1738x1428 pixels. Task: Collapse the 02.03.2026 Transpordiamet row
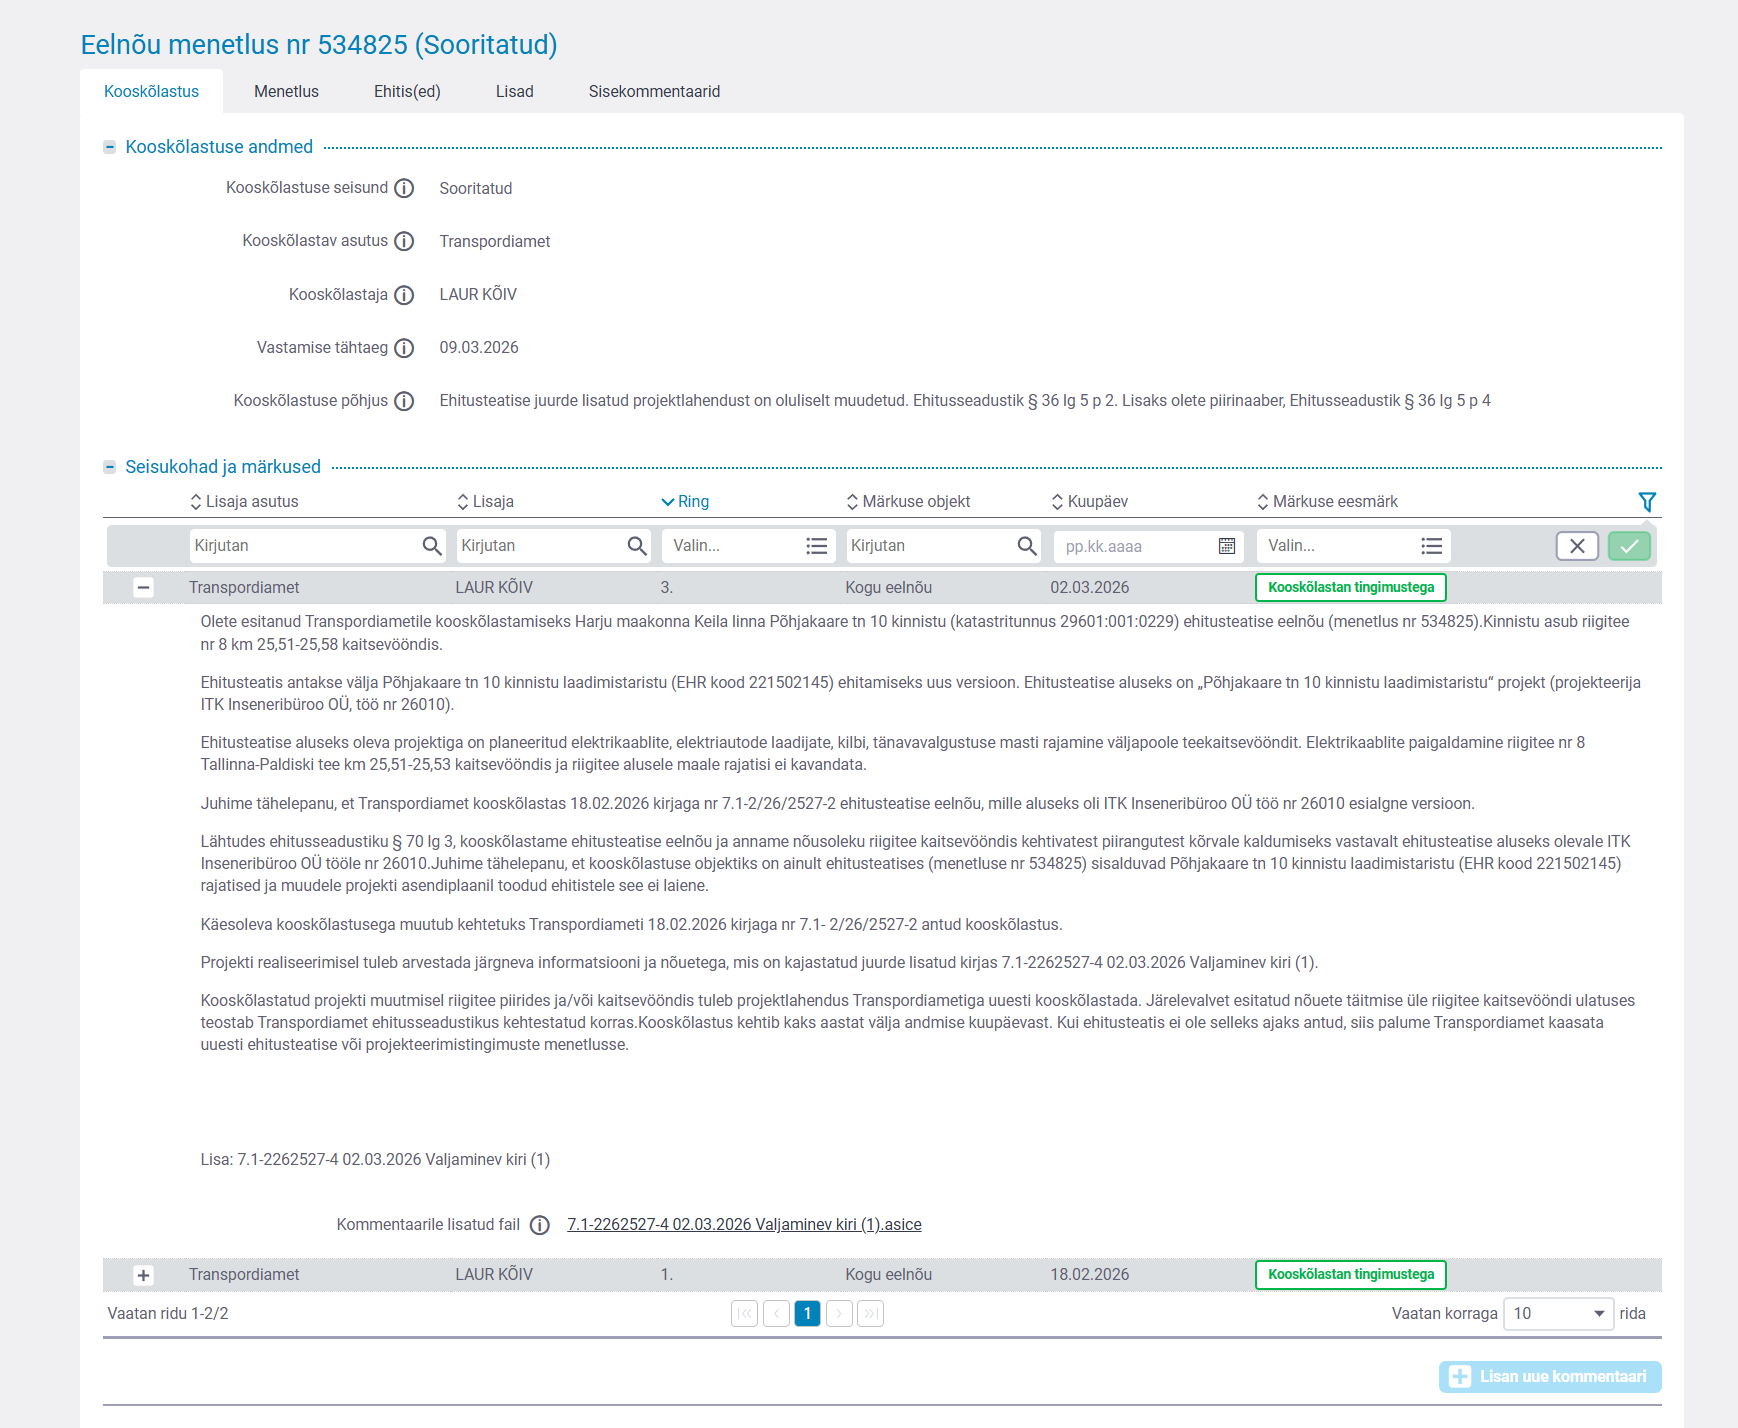143,588
